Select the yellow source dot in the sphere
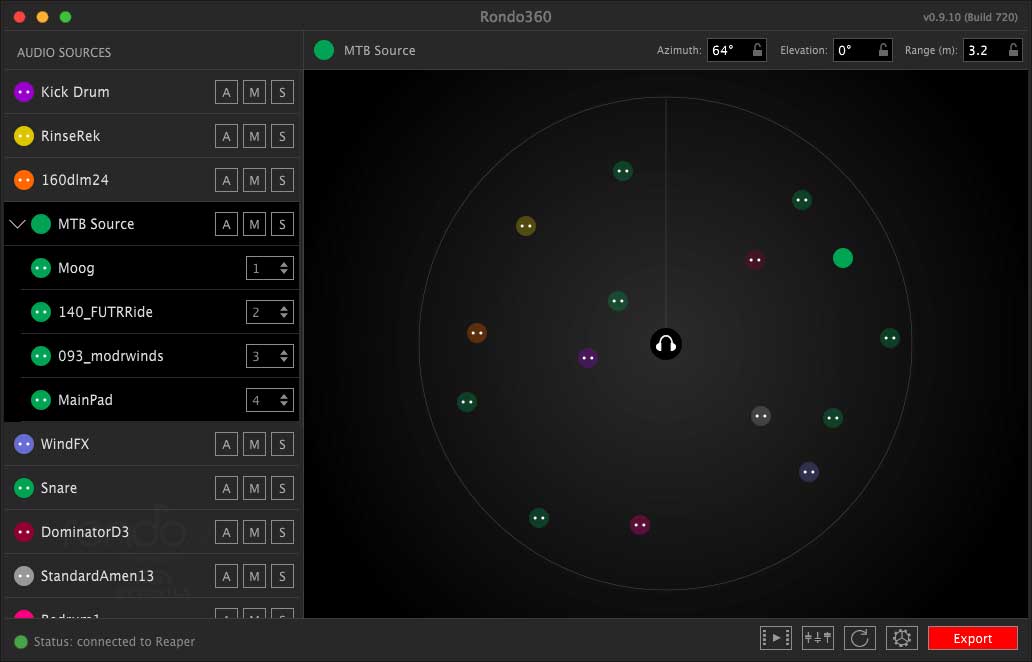The height and width of the screenshot is (662, 1032). 526,226
